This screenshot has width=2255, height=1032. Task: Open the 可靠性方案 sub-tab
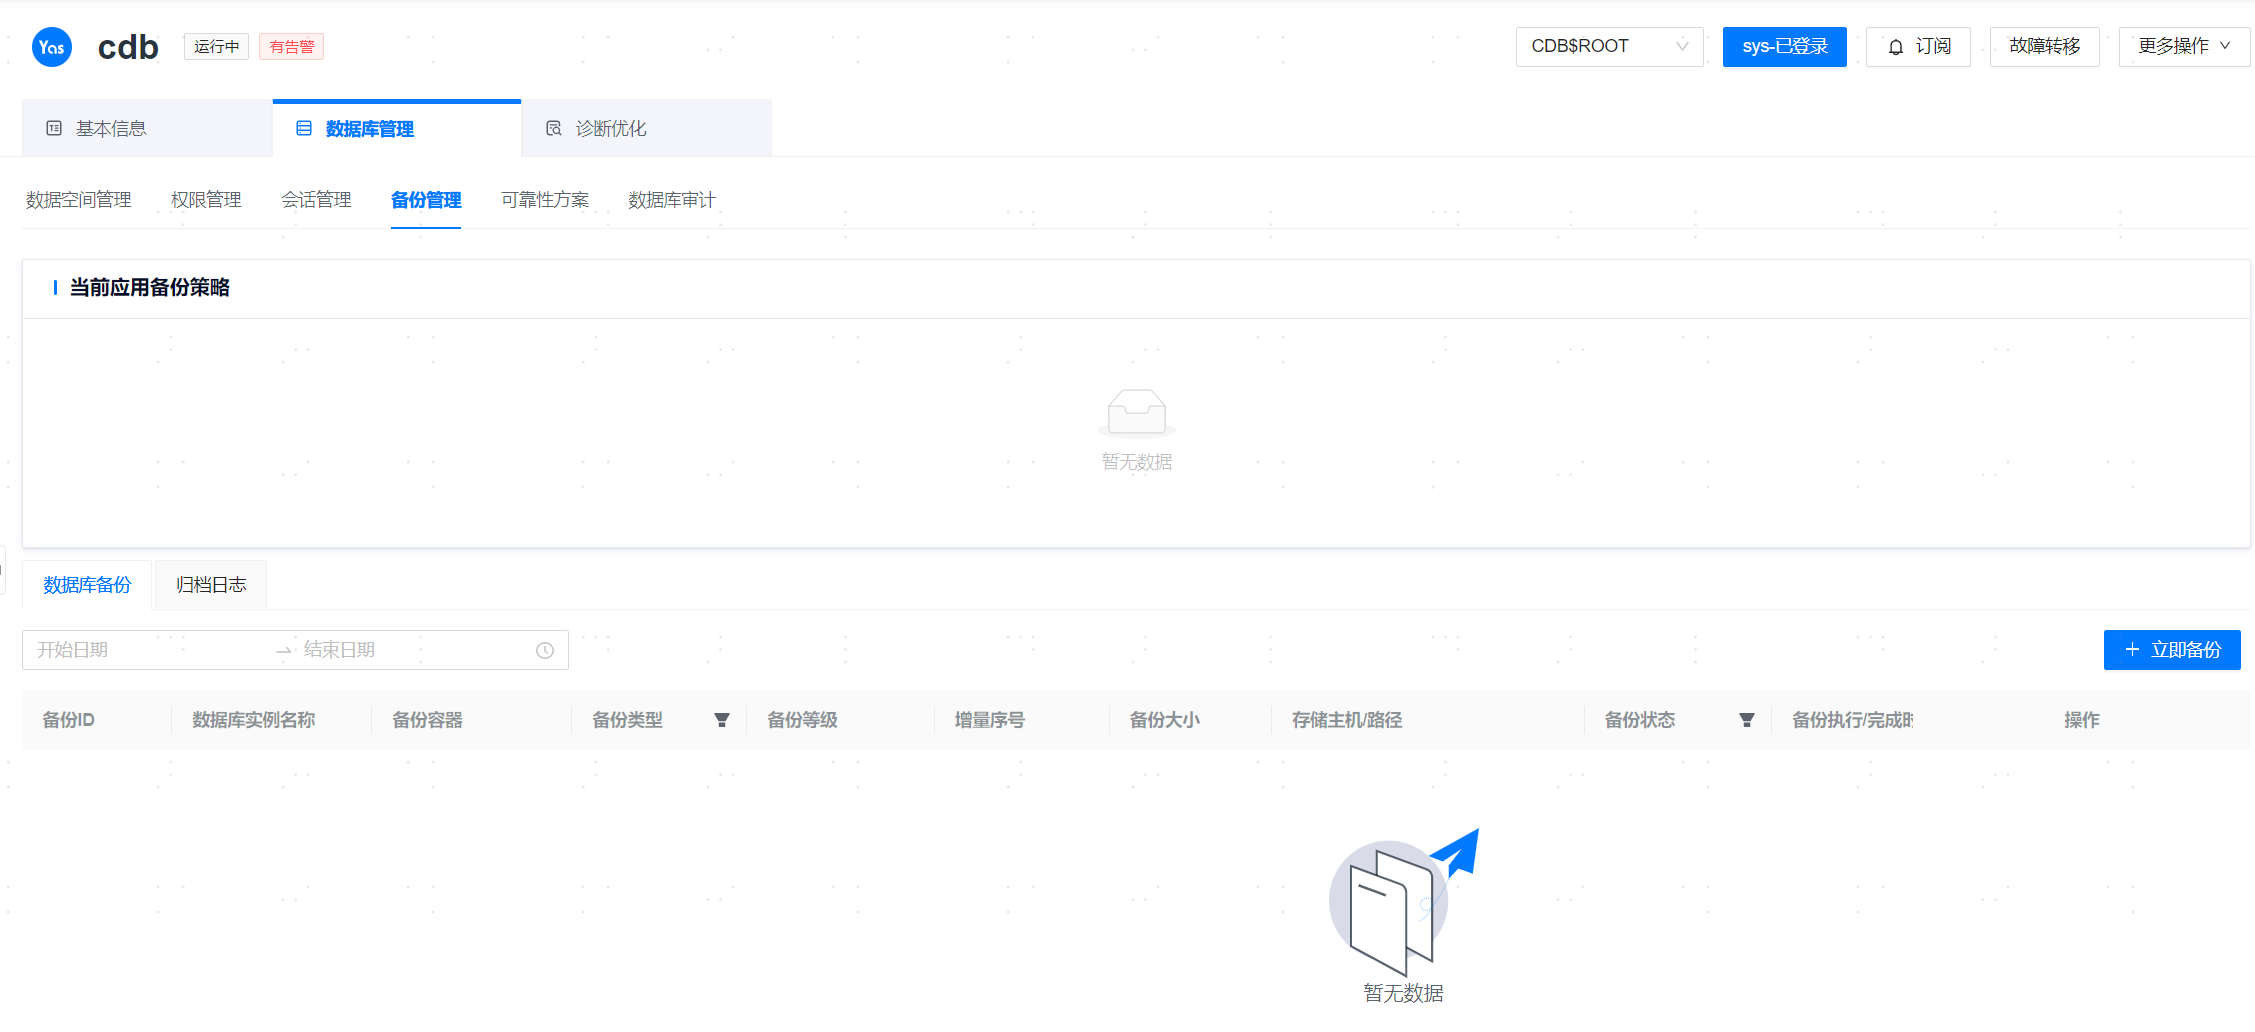pyautogui.click(x=545, y=200)
